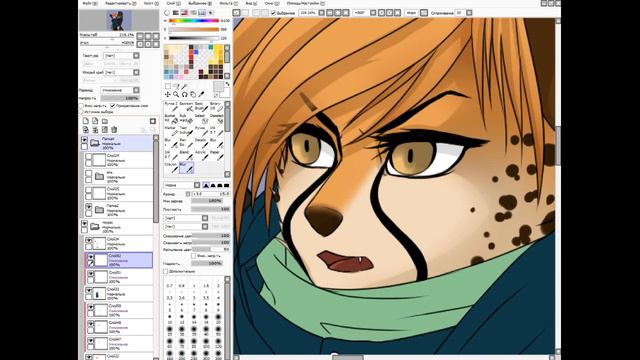Screen dimensions: 640x360
Task: Pick the sharpest brush edge shape
Action: (x=227, y=185)
